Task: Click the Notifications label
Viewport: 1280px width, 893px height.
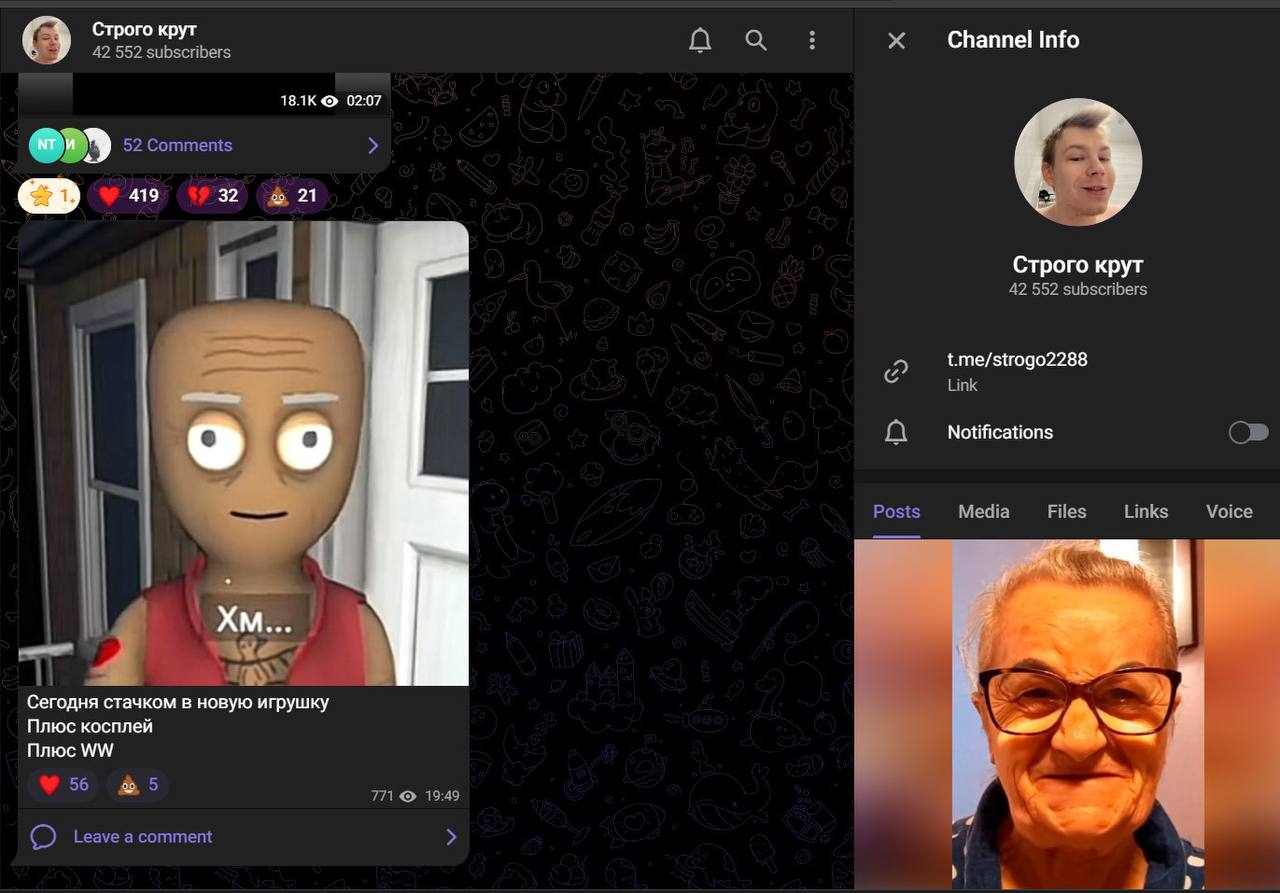Action: 1000,432
